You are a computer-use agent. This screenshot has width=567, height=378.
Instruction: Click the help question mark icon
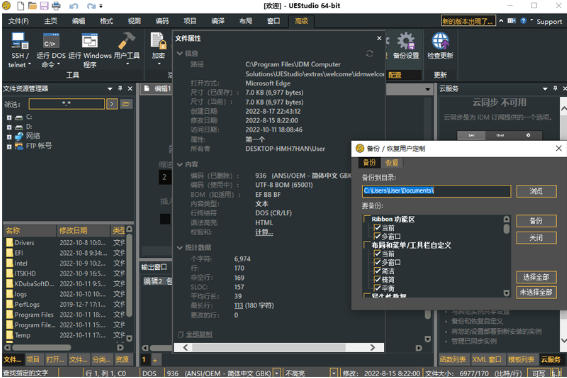click(x=523, y=21)
